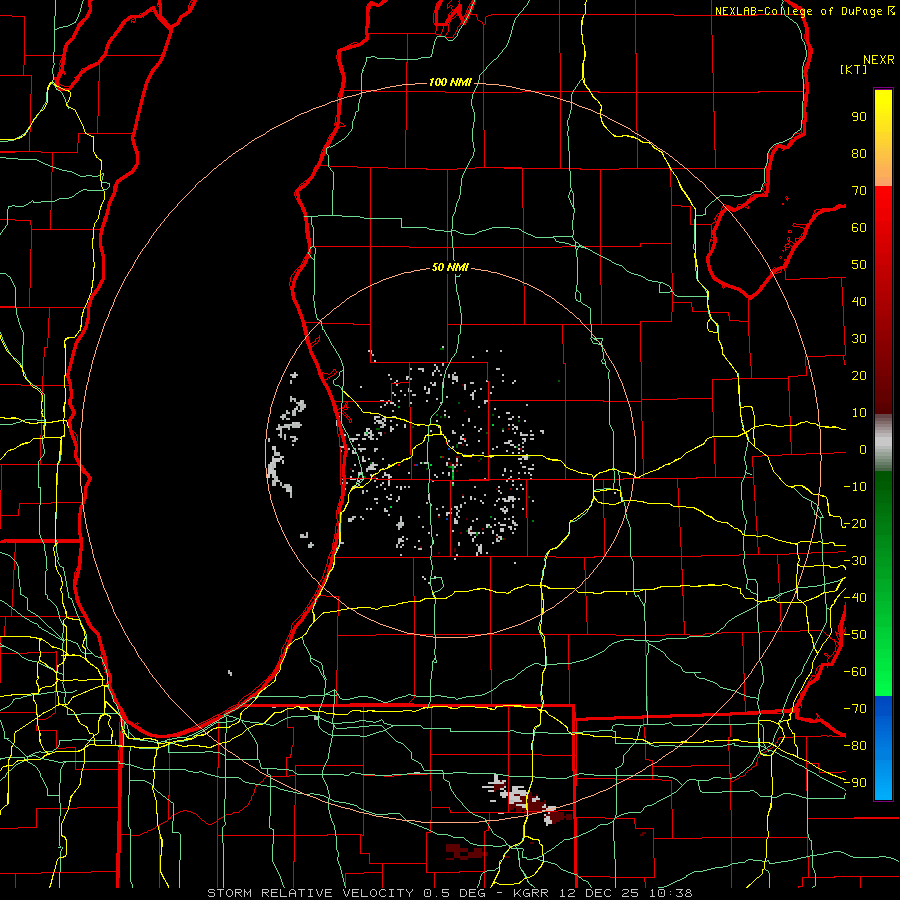Viewport: 900px width, 900px height.
Task: Click the "0.5 DEG" elevation angle text
Action: click(455, 893)
